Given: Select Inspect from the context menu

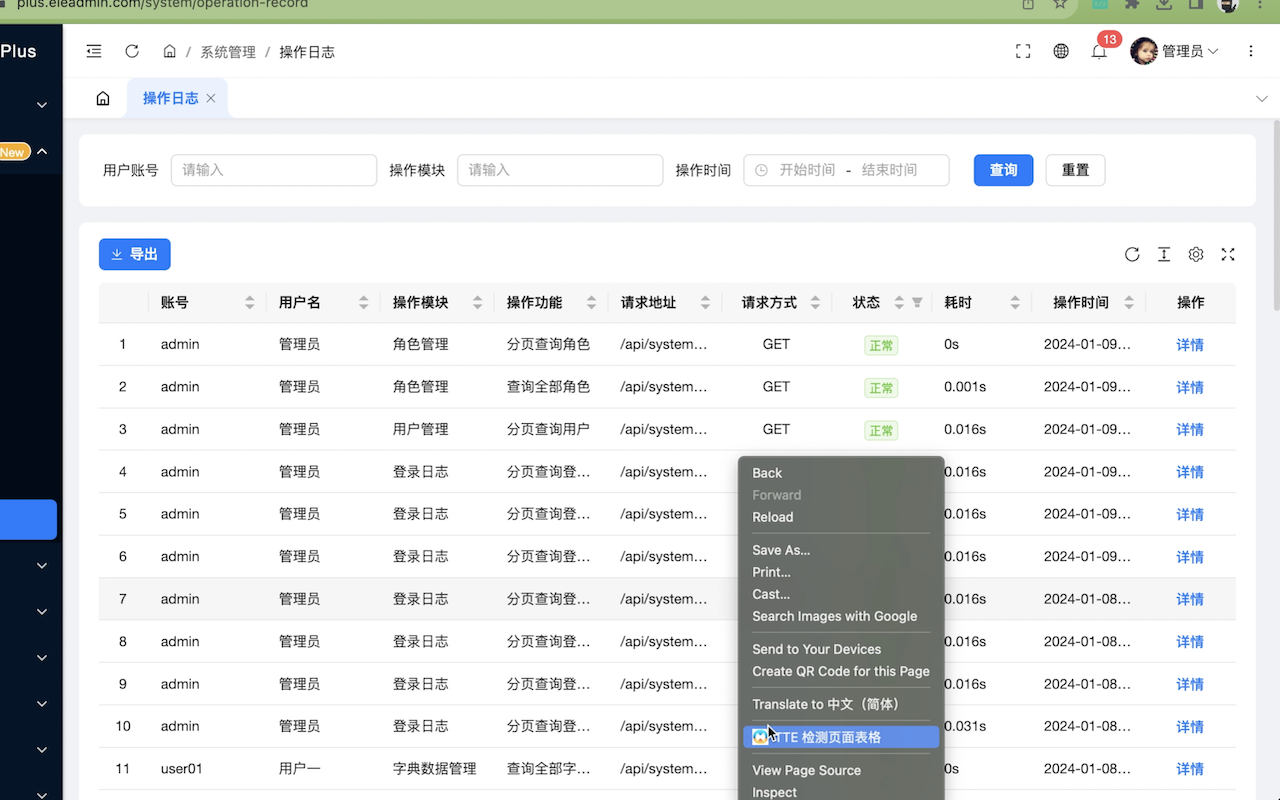Looking at the screenshot, I should (x=774, y=791).
